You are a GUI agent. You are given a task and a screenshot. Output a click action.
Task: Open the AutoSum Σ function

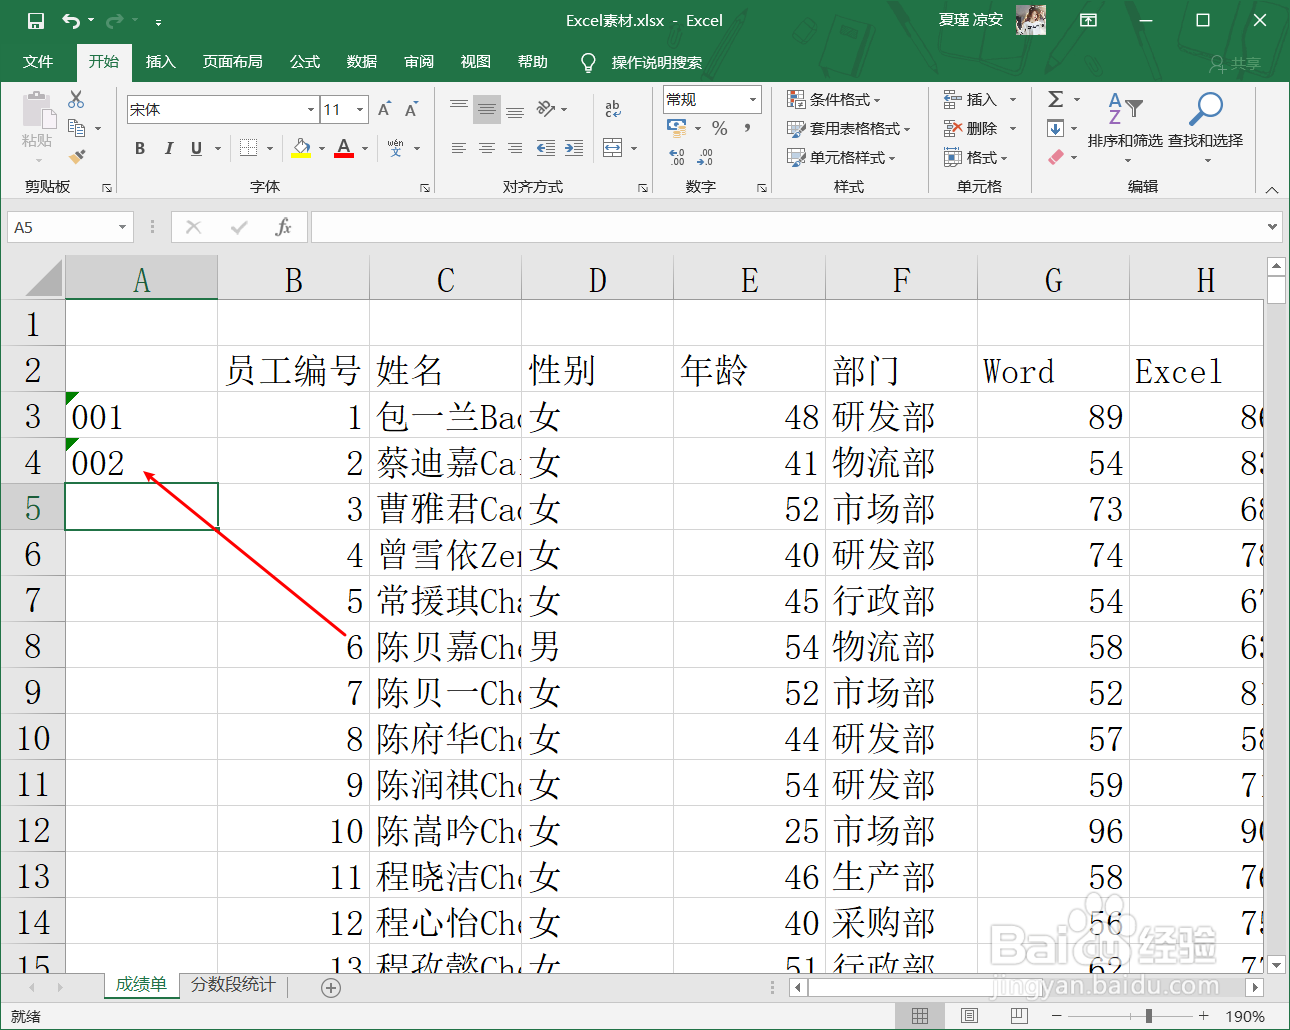(1057, 99)
